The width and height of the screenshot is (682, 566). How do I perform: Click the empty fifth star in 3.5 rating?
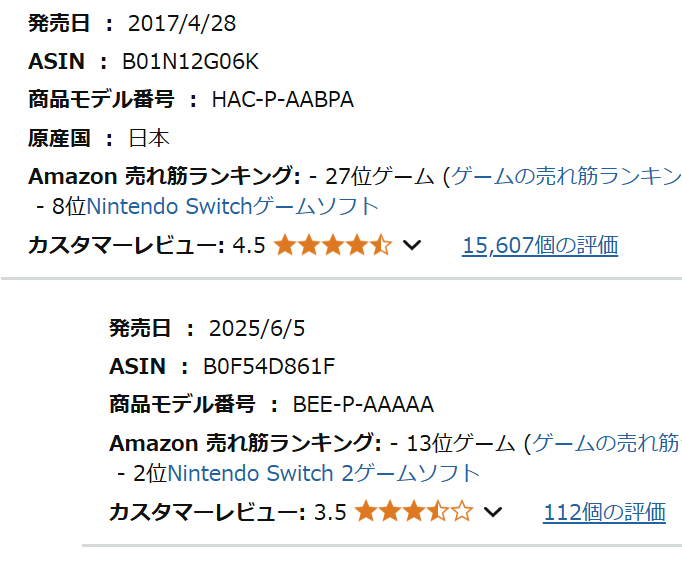pyautogui.click(x=462, y=511)
